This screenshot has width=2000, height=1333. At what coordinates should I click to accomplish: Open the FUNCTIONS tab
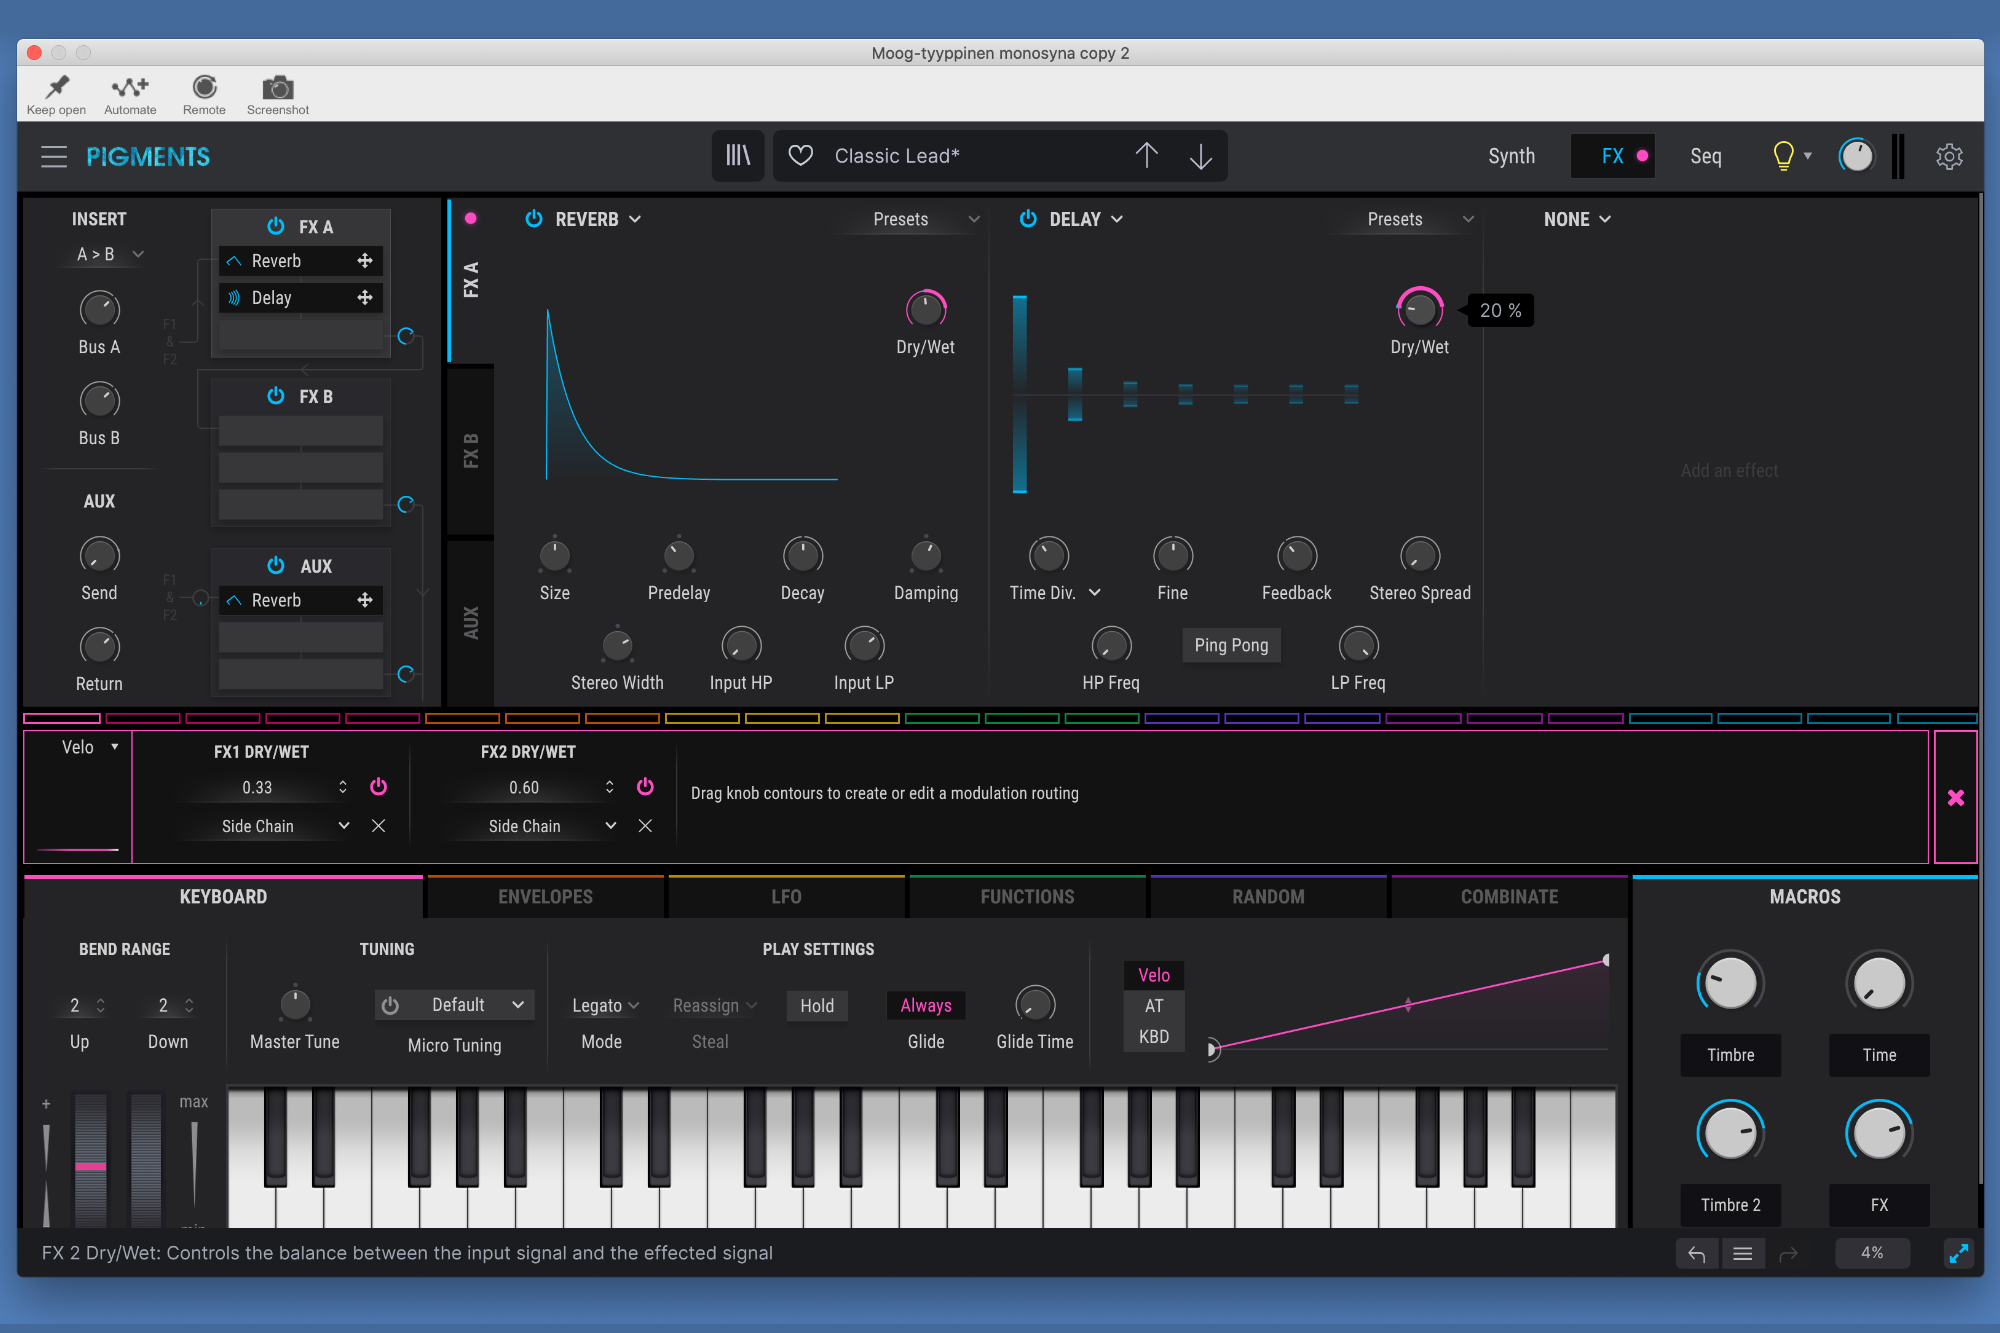click(1027, 896)
